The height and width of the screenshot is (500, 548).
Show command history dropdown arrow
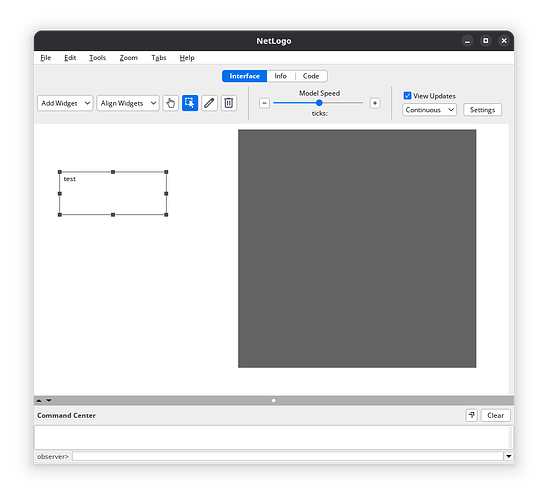pos(509,456)
